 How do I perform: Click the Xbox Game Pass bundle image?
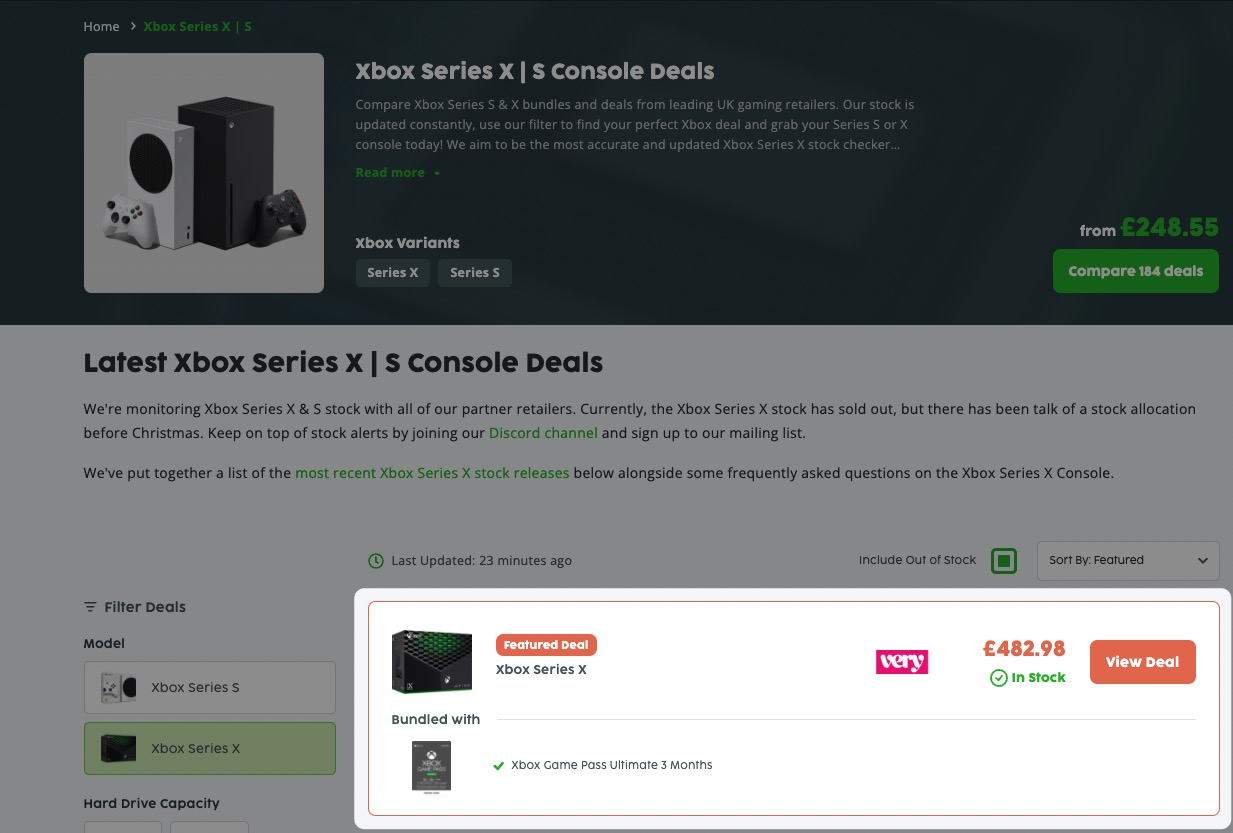point(431,767)
